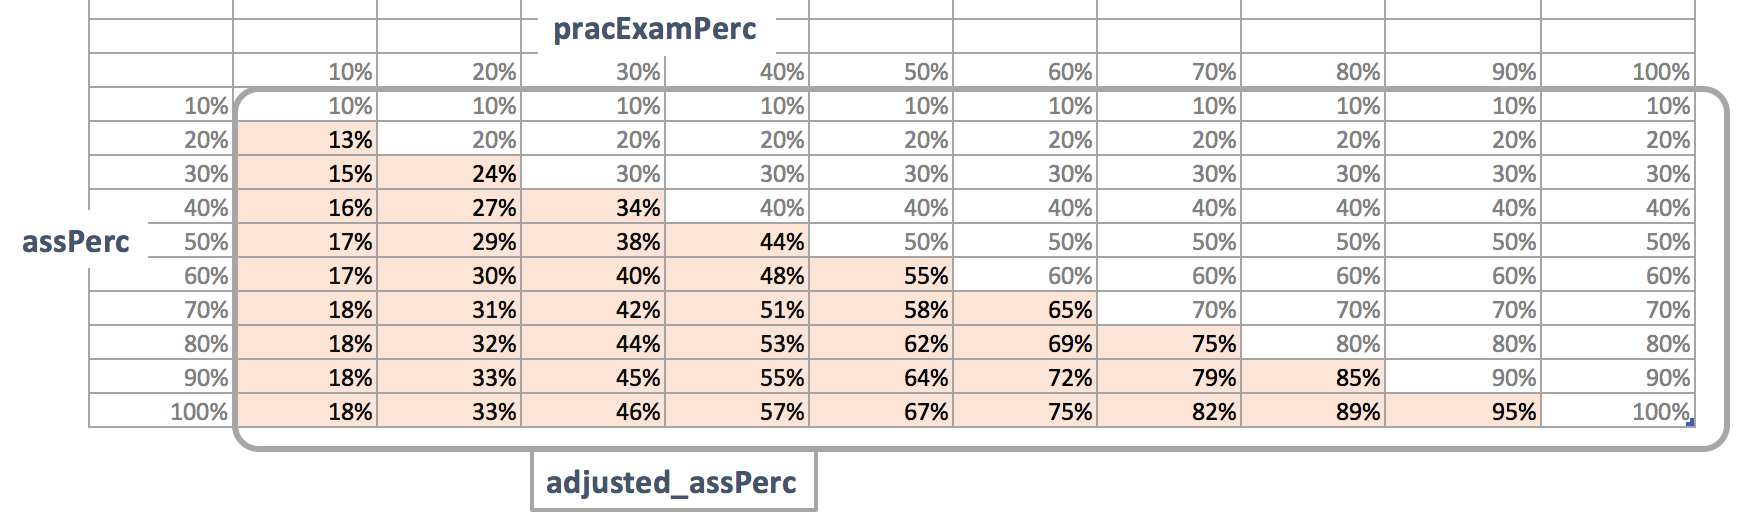The width and height of the screenshot is (1746, 518).
Task: Select the cell showing 95%
Action: click(x=1463, y=411)
